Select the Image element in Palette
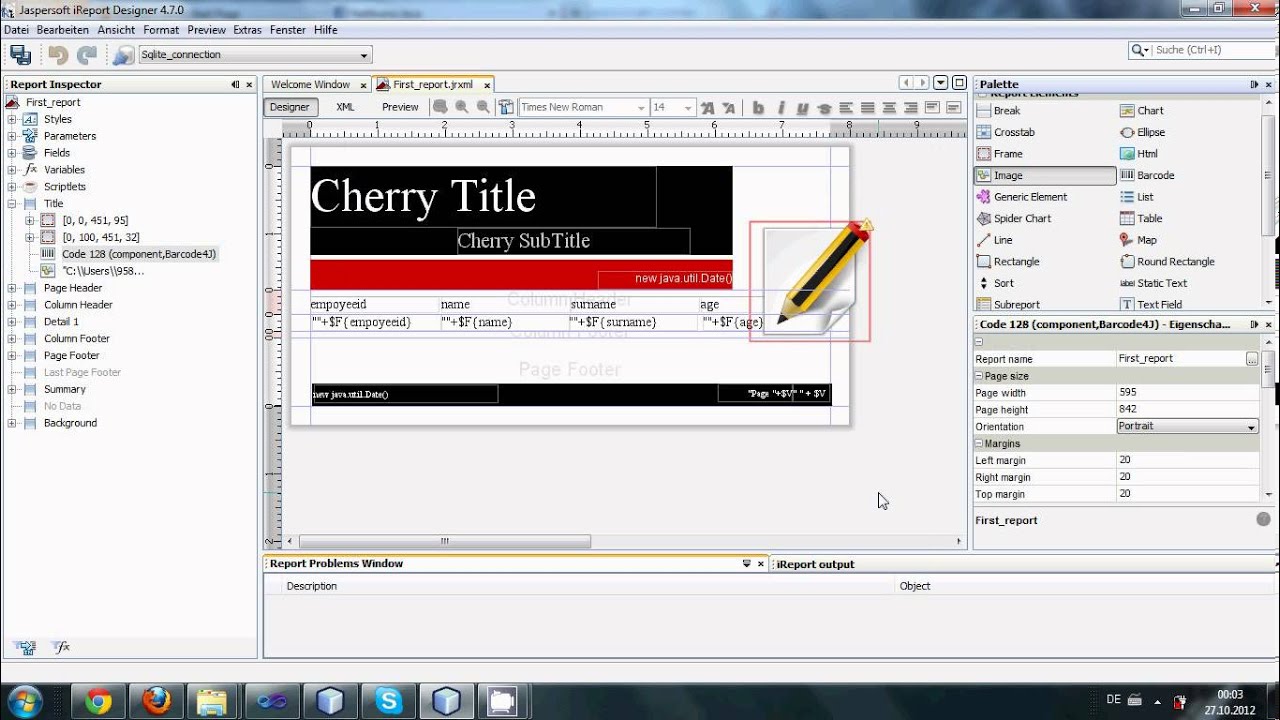Image resolution: width=1280 pixels, height=720 pixels. pyautogui.click(x=1045, y=175)
